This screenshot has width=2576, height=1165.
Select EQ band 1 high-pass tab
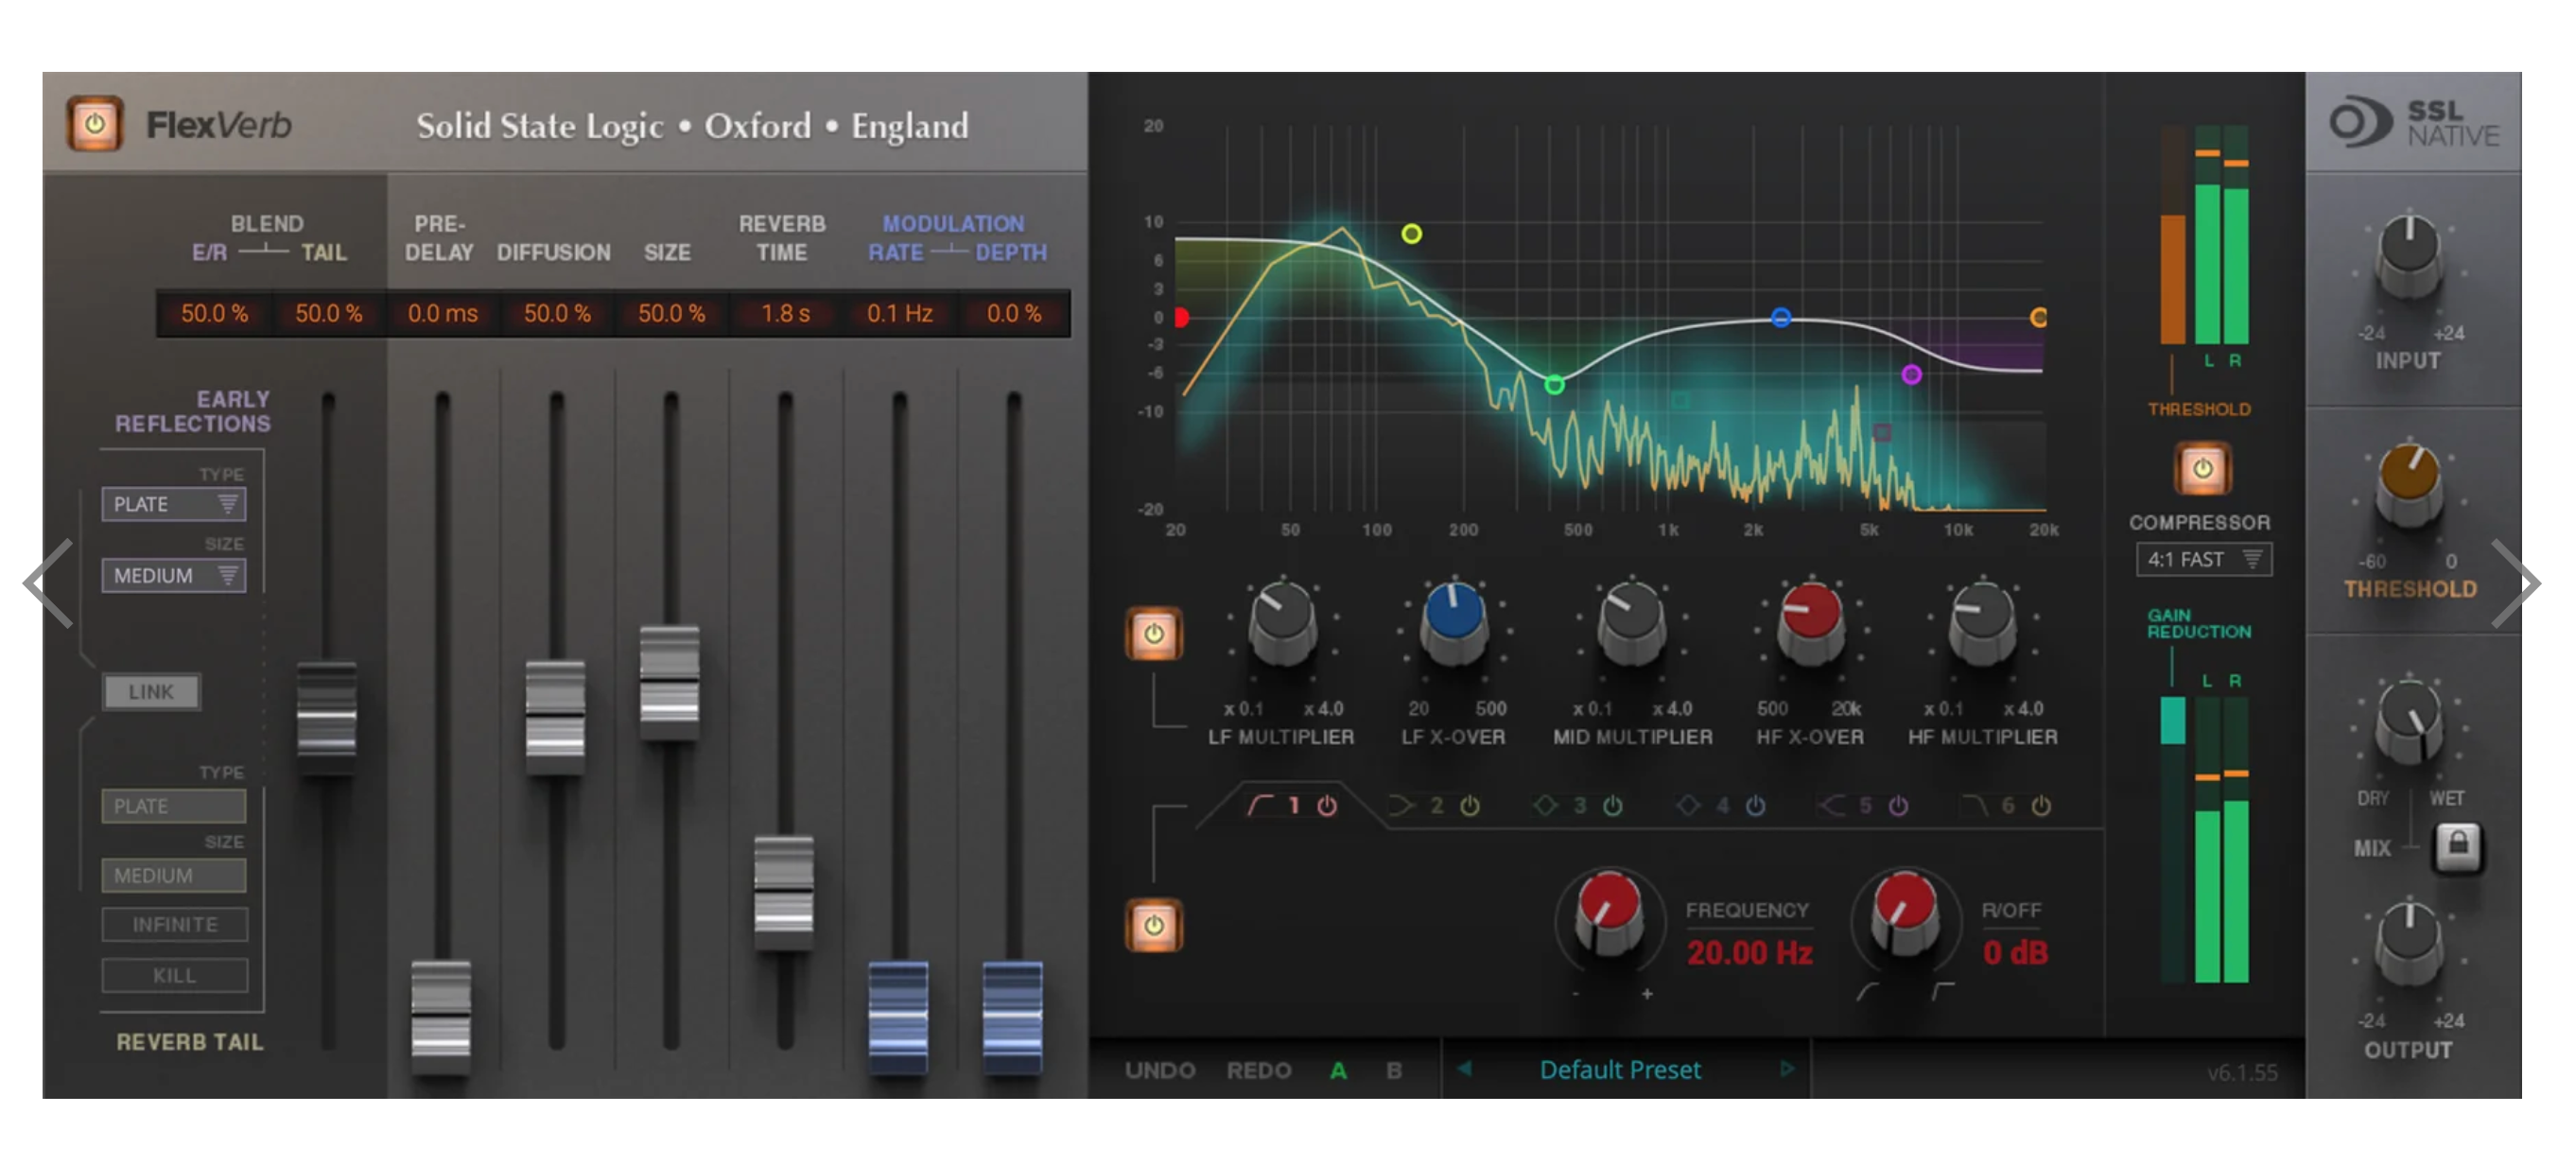(1274, 806)
